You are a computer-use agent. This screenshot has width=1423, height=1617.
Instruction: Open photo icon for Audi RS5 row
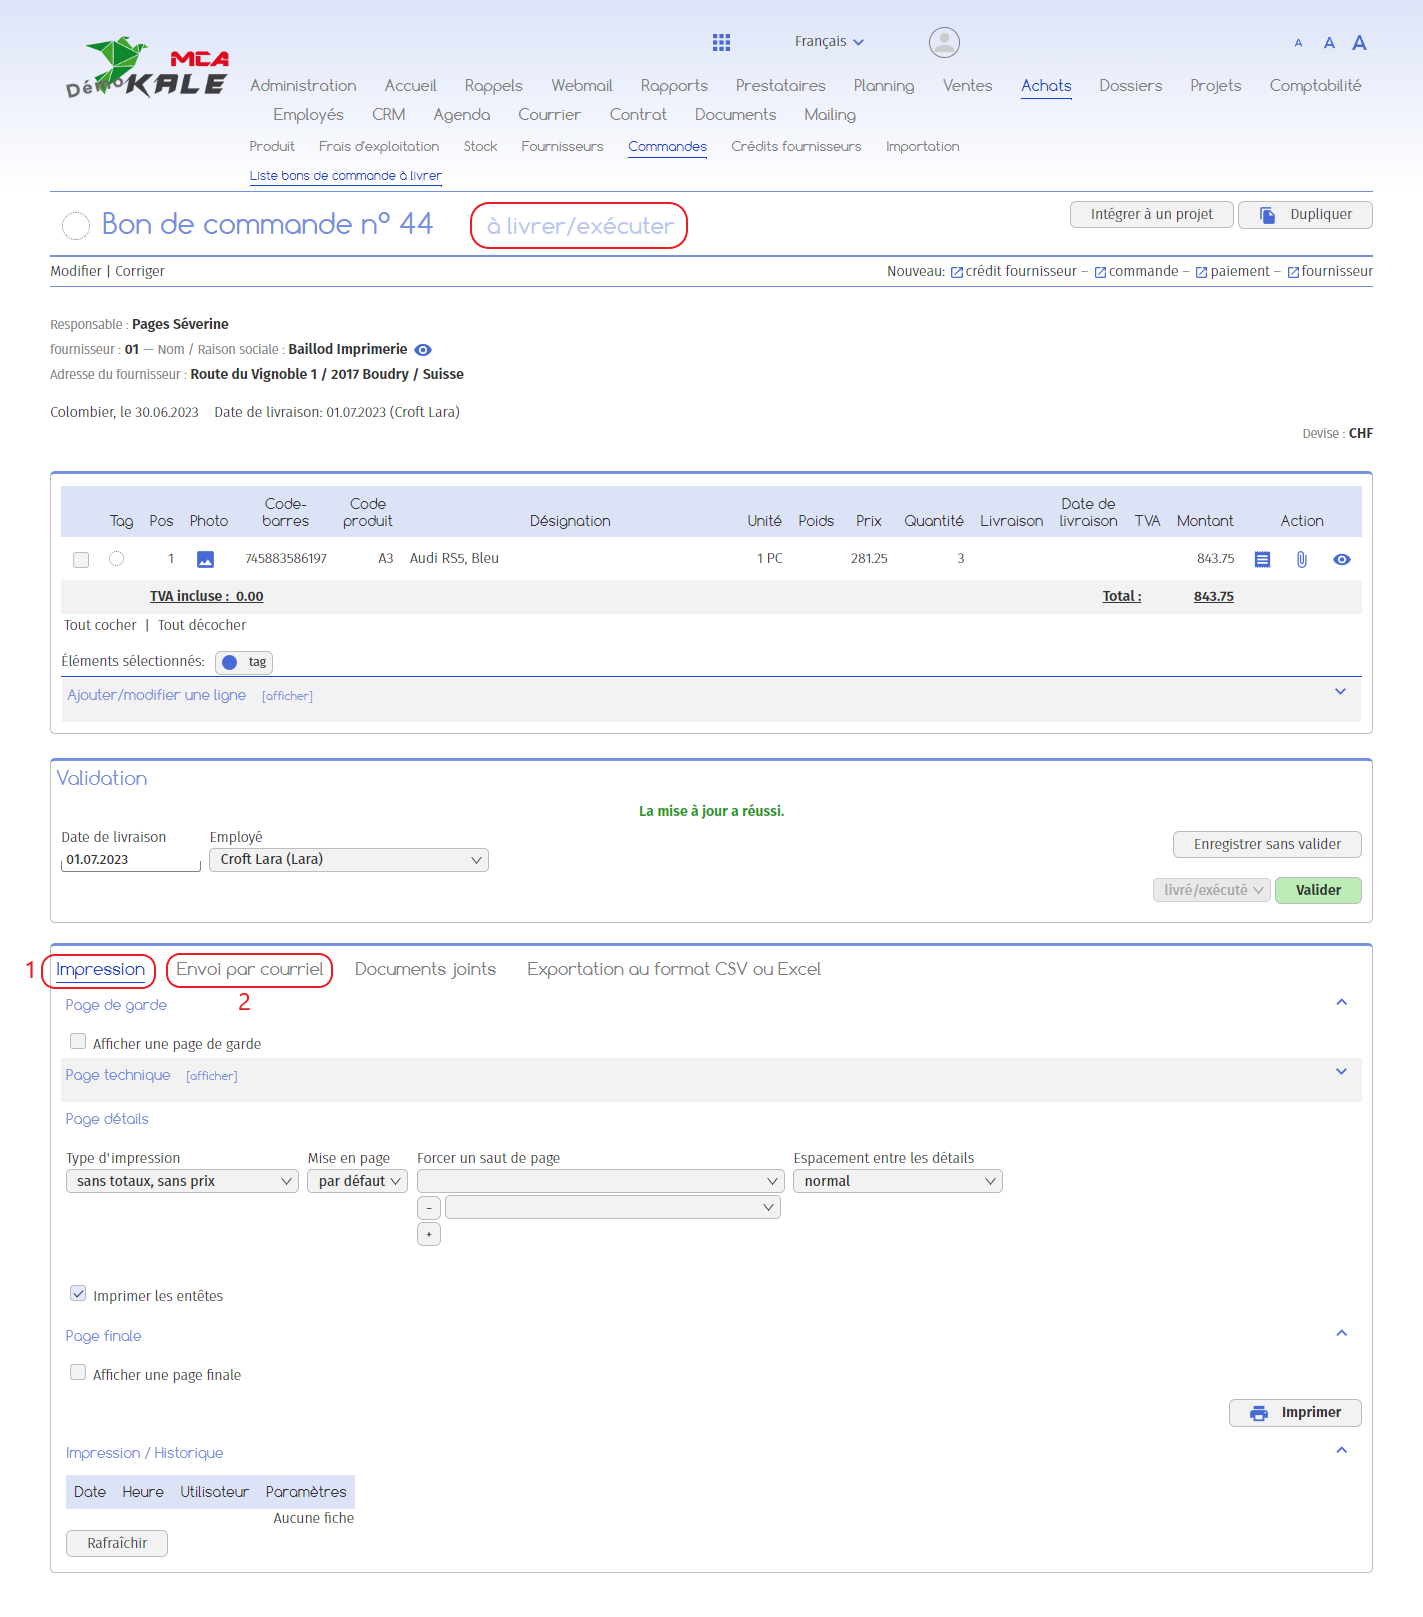205,559
